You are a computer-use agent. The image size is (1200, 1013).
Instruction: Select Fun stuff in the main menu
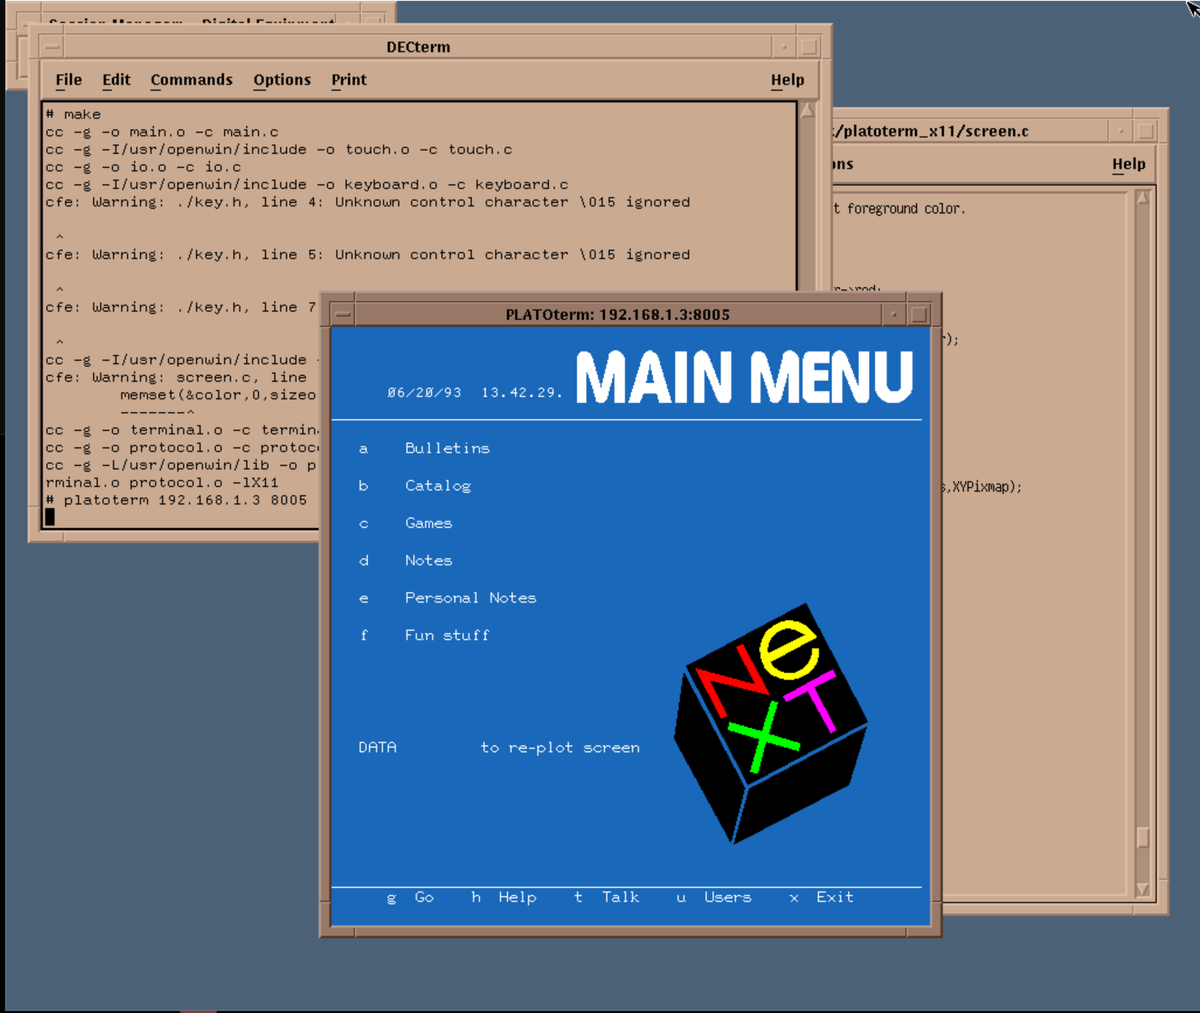pyautogui.click(x=447, y=635)
